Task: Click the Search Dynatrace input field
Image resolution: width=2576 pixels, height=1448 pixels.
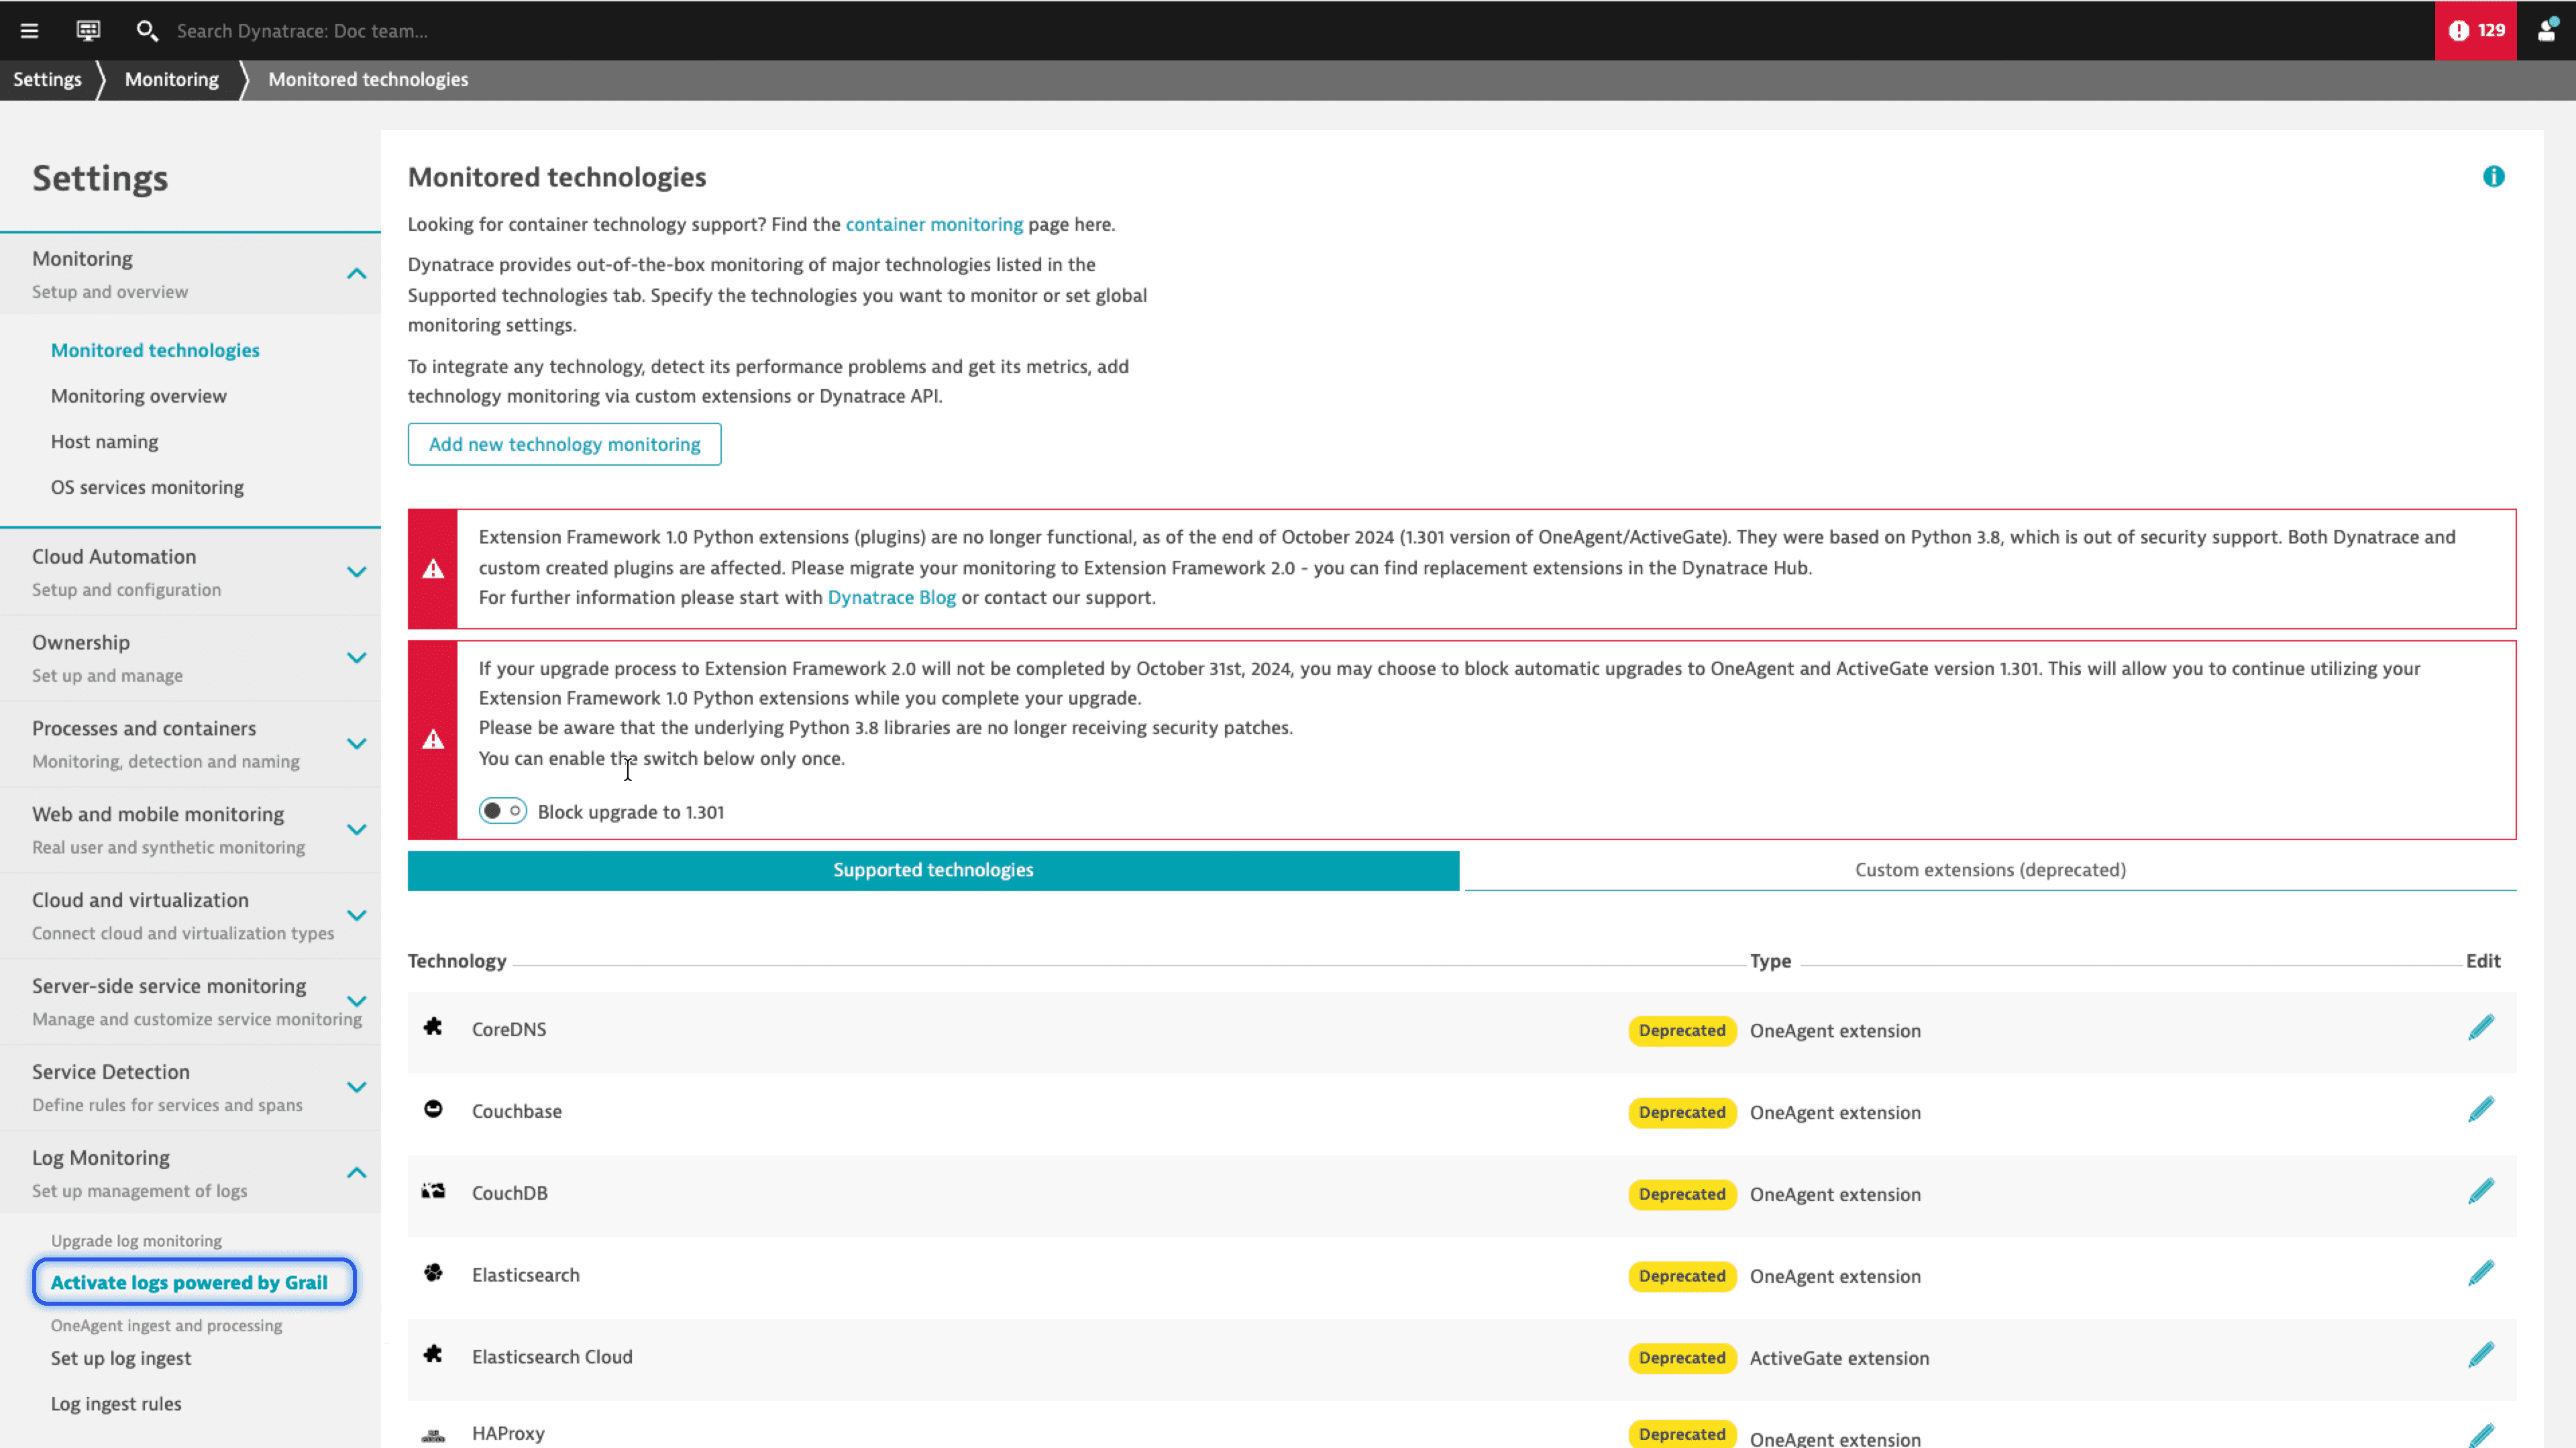Action: [x=302, y=31]
